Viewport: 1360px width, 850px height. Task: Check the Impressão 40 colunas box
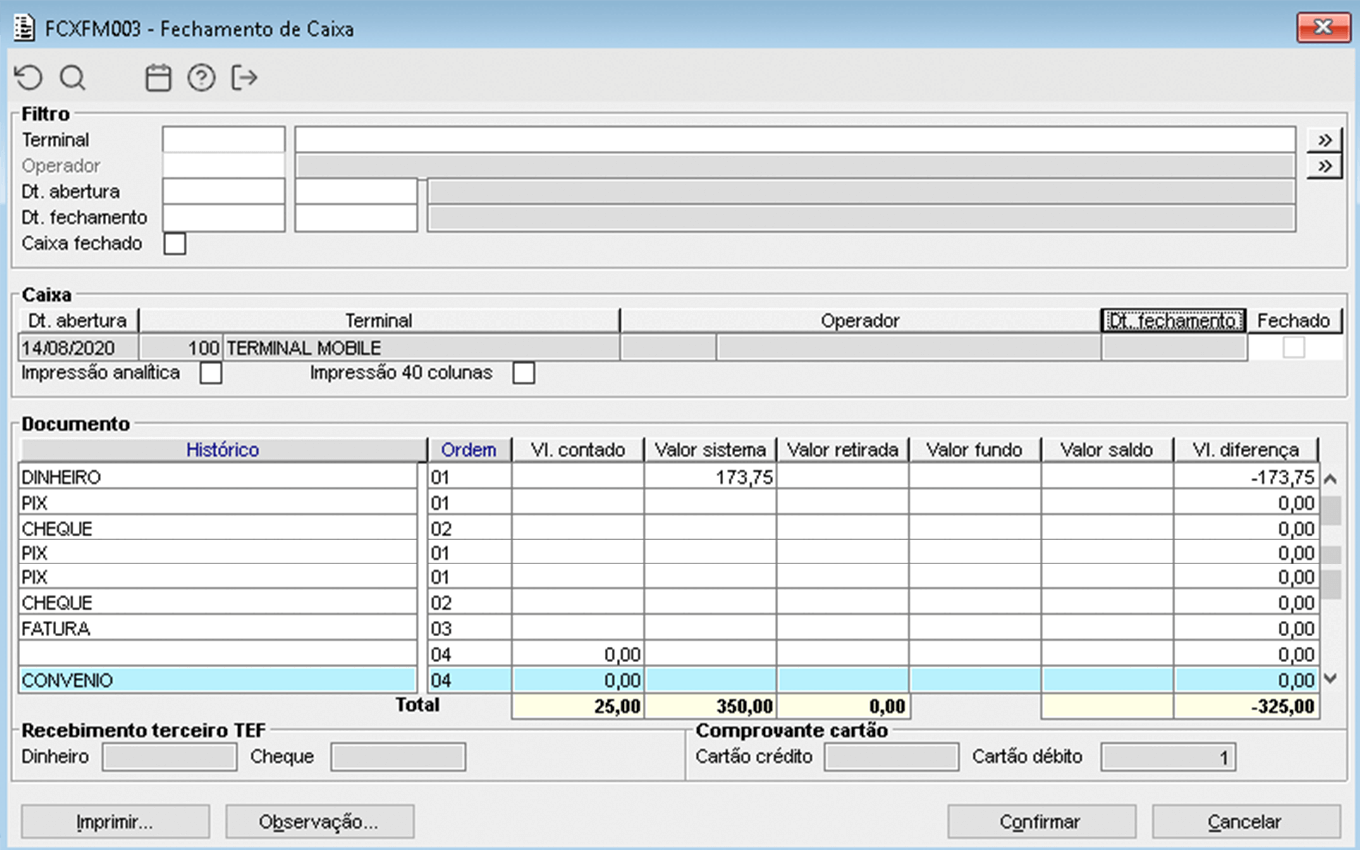524,373
